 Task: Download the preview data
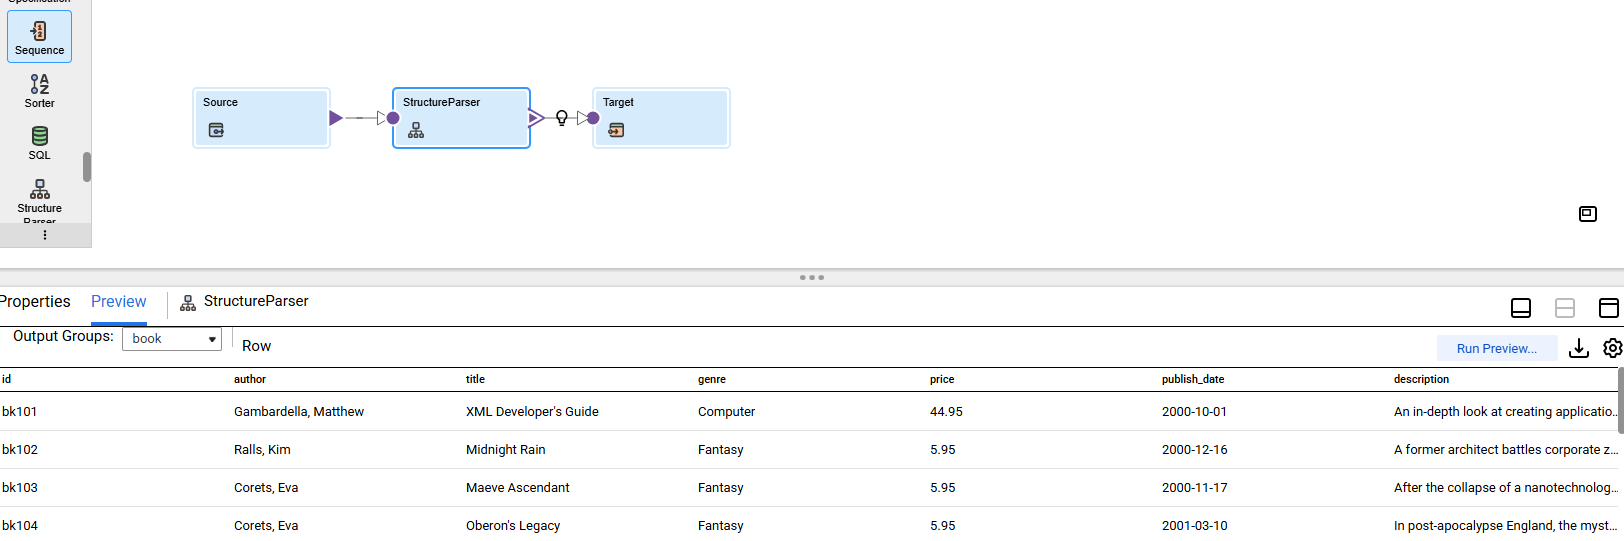click(x=1579, y=348)
